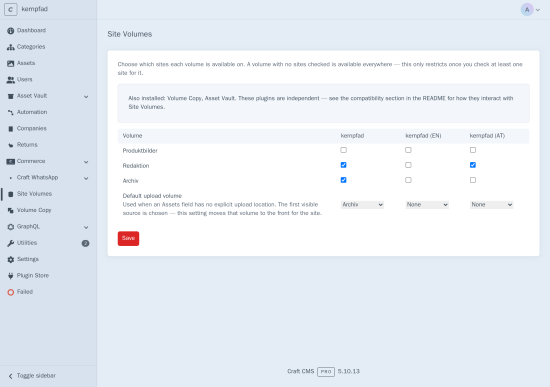This screenshot has width=550, height=387.
Task: Check Produktbilder for kempfad (EN)
Action: [x=408, y=150]
